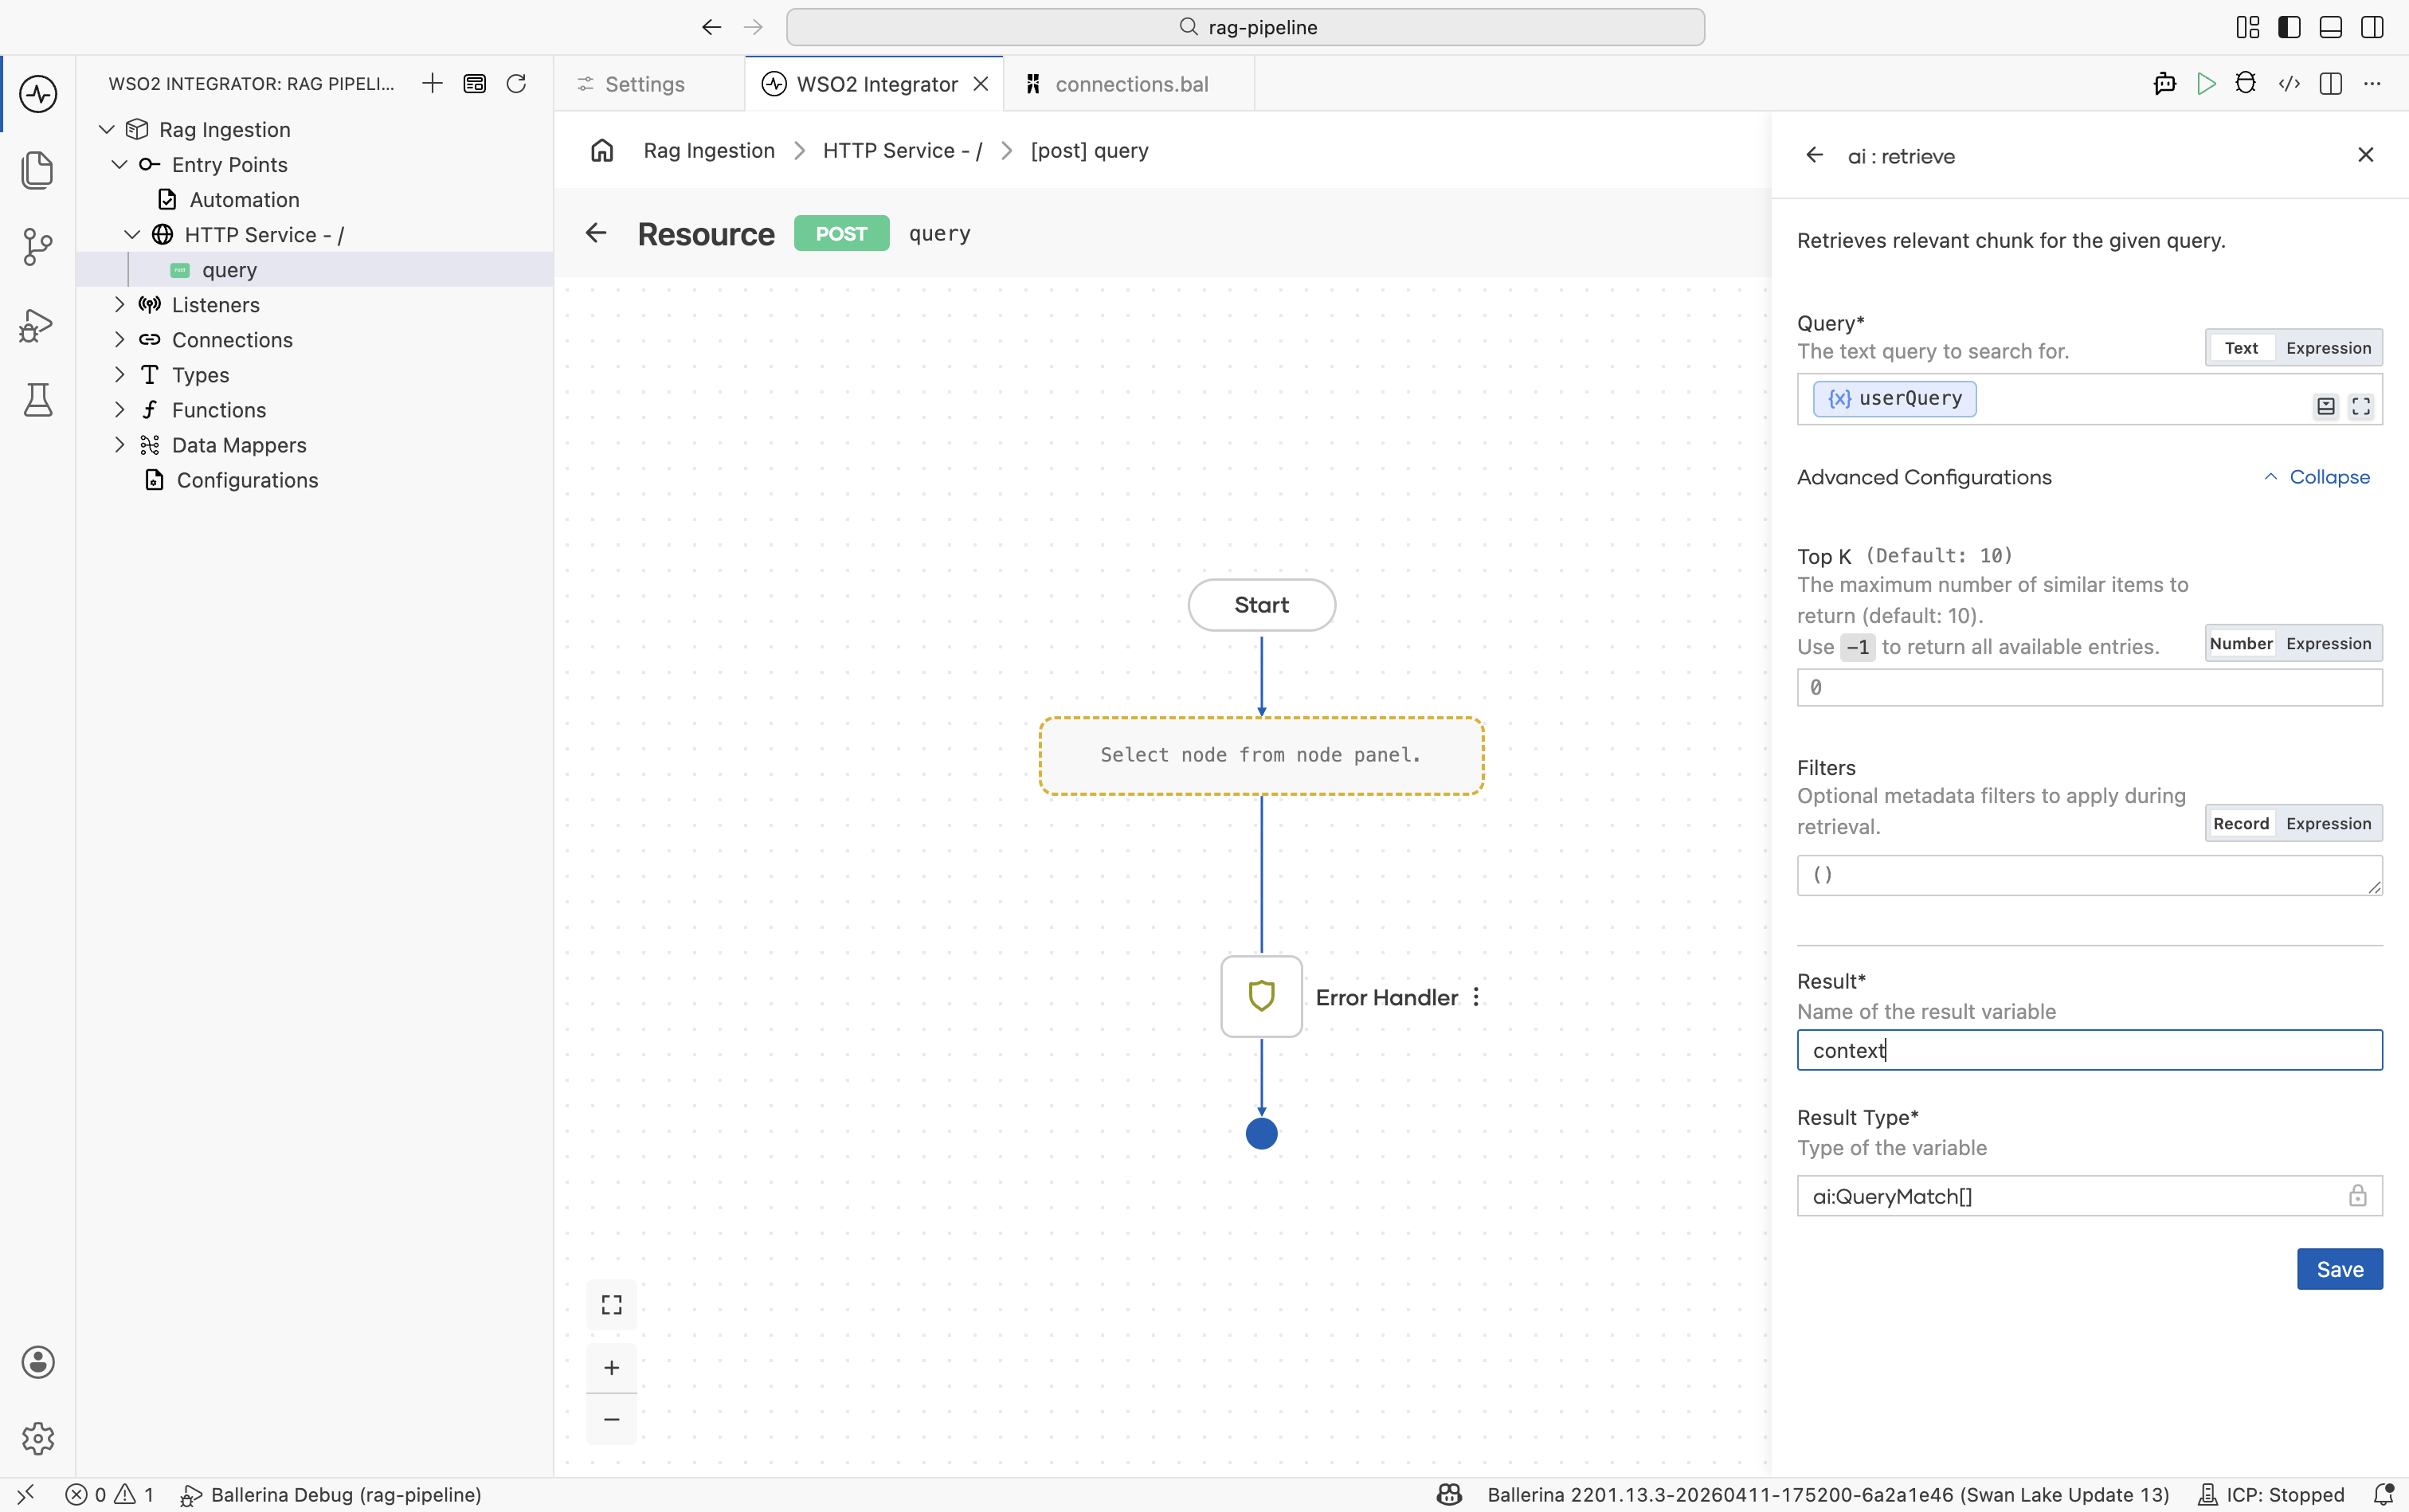Click HTTP Service - / breadcrumb link
The width and height of the screenshot is (2409, 1512).
pos(902,151)
